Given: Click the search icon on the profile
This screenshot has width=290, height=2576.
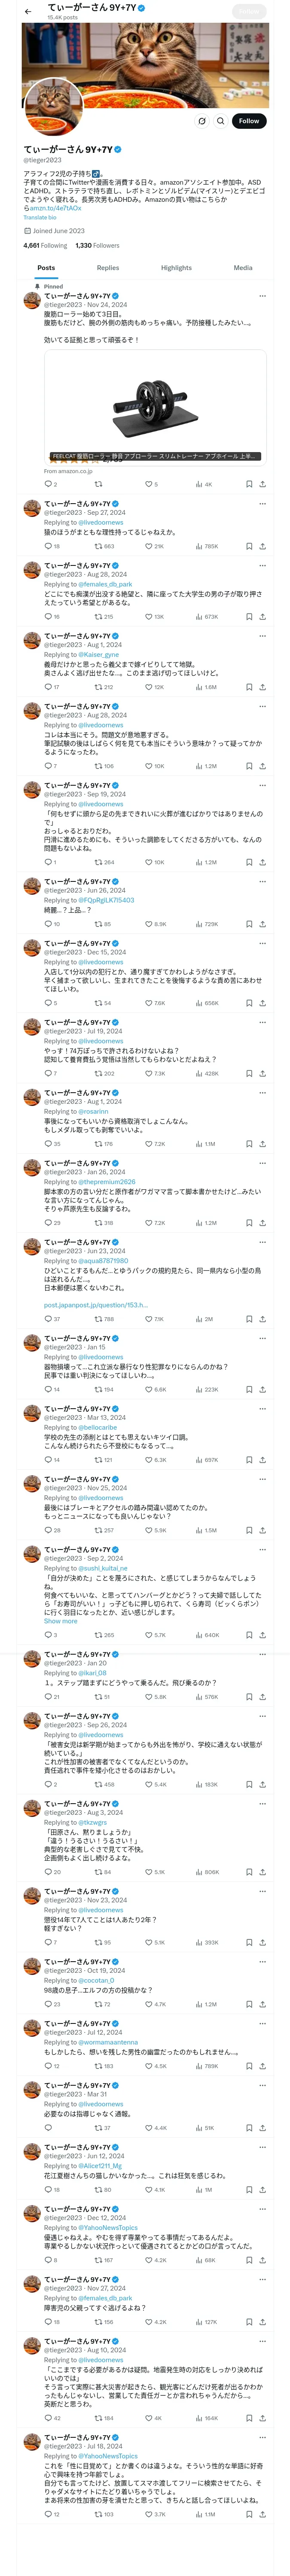Looking at the screenshot, I should [220, 121].
